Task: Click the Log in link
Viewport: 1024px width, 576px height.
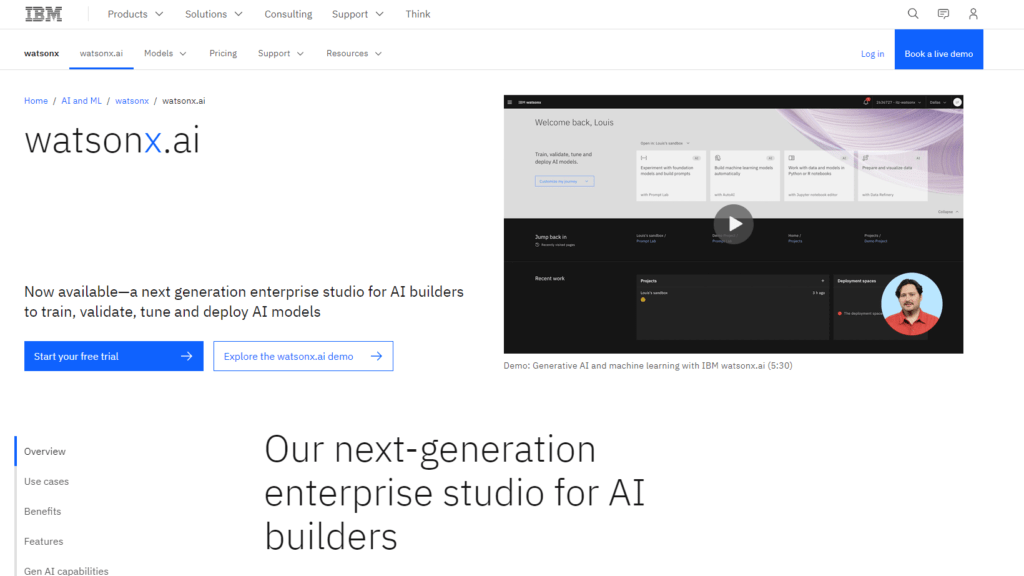Action: click(x=872, y=54)
